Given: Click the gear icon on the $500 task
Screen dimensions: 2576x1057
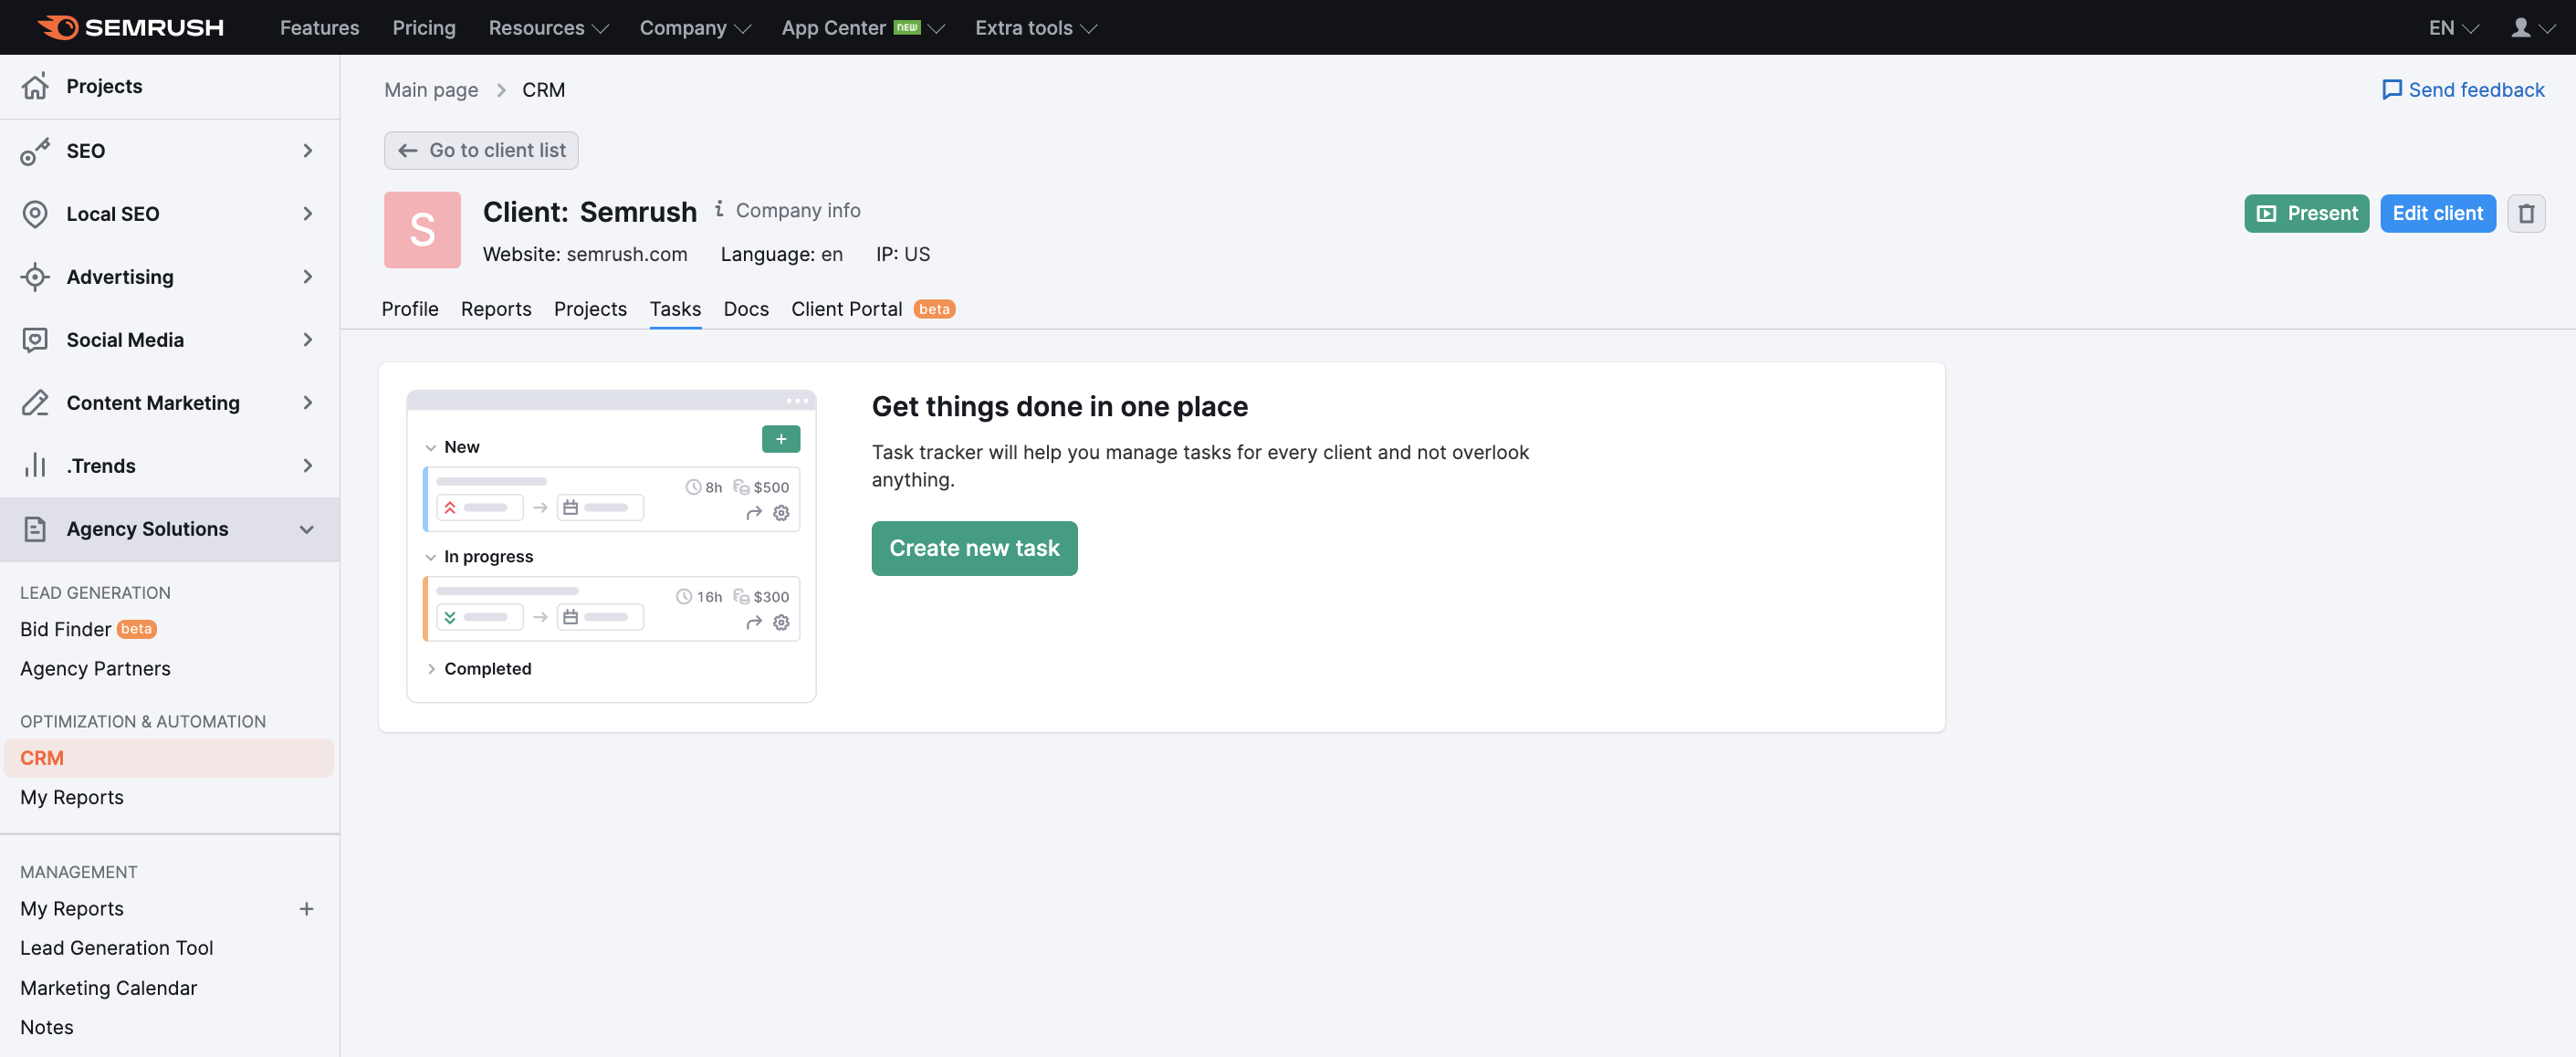Looking at the screenshot, I should (781, 513).
